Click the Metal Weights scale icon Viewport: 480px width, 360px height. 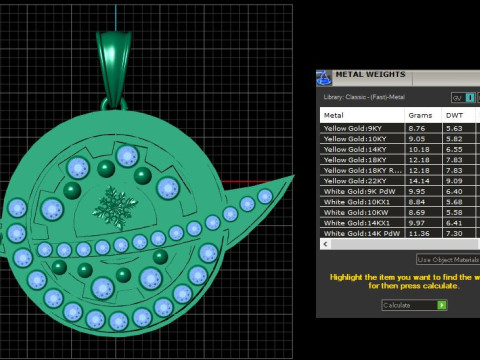(324, 78)
